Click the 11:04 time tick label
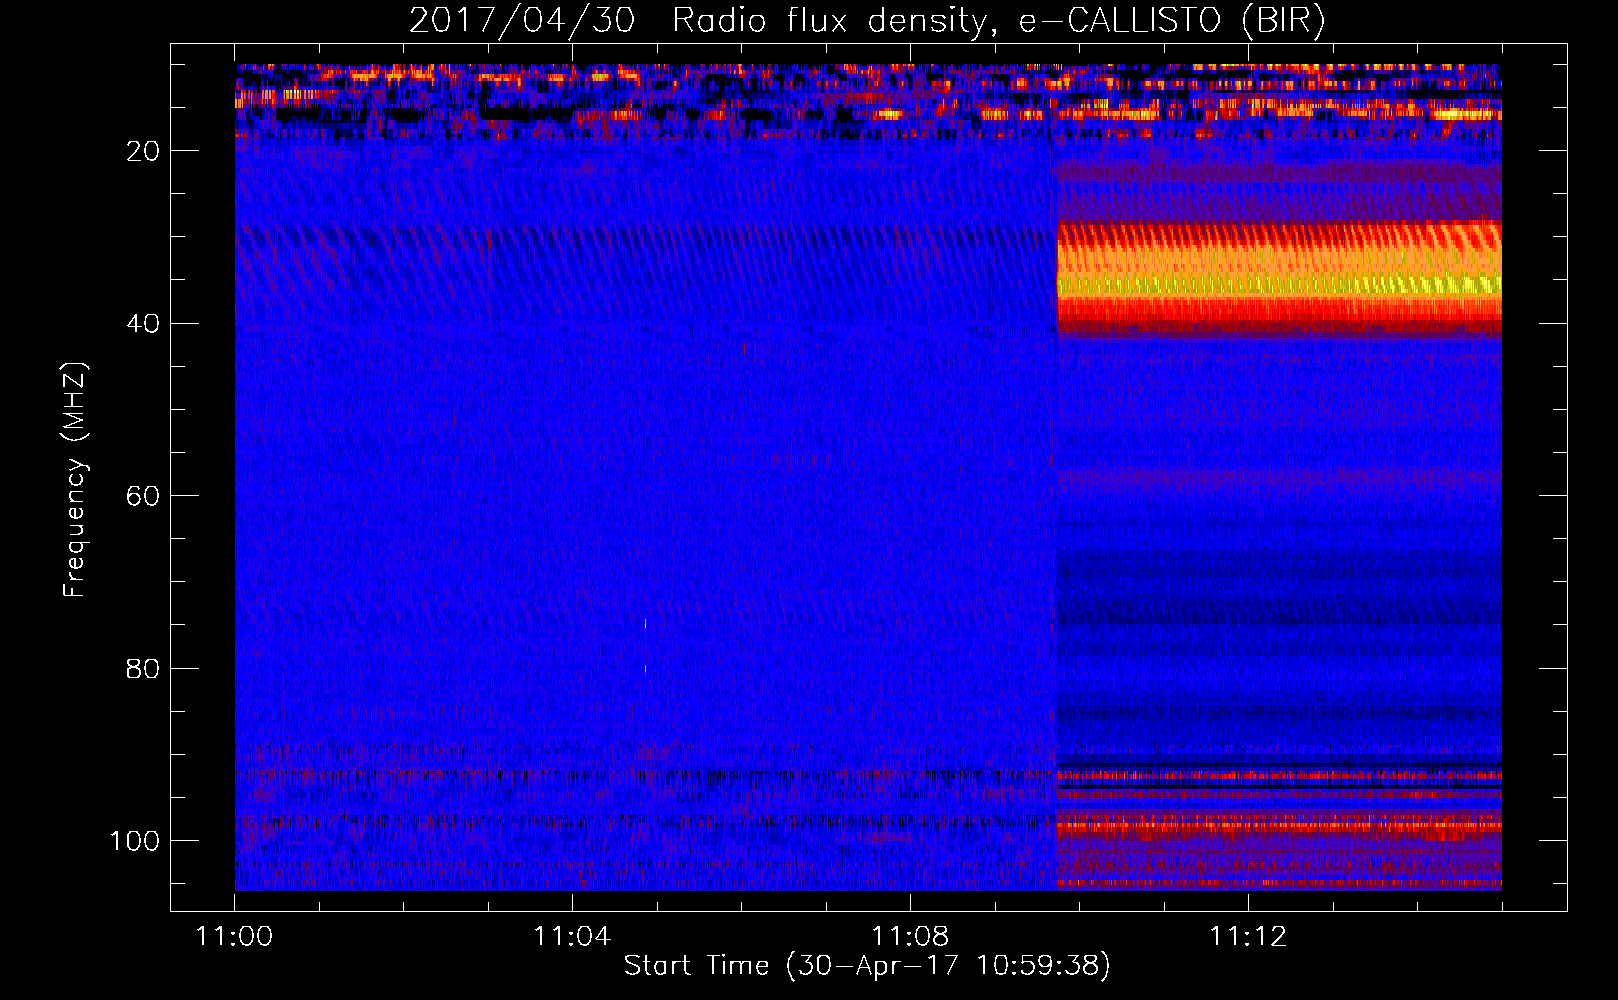The width and height of the screenshot is (1618, 1000). click(572, 936)
